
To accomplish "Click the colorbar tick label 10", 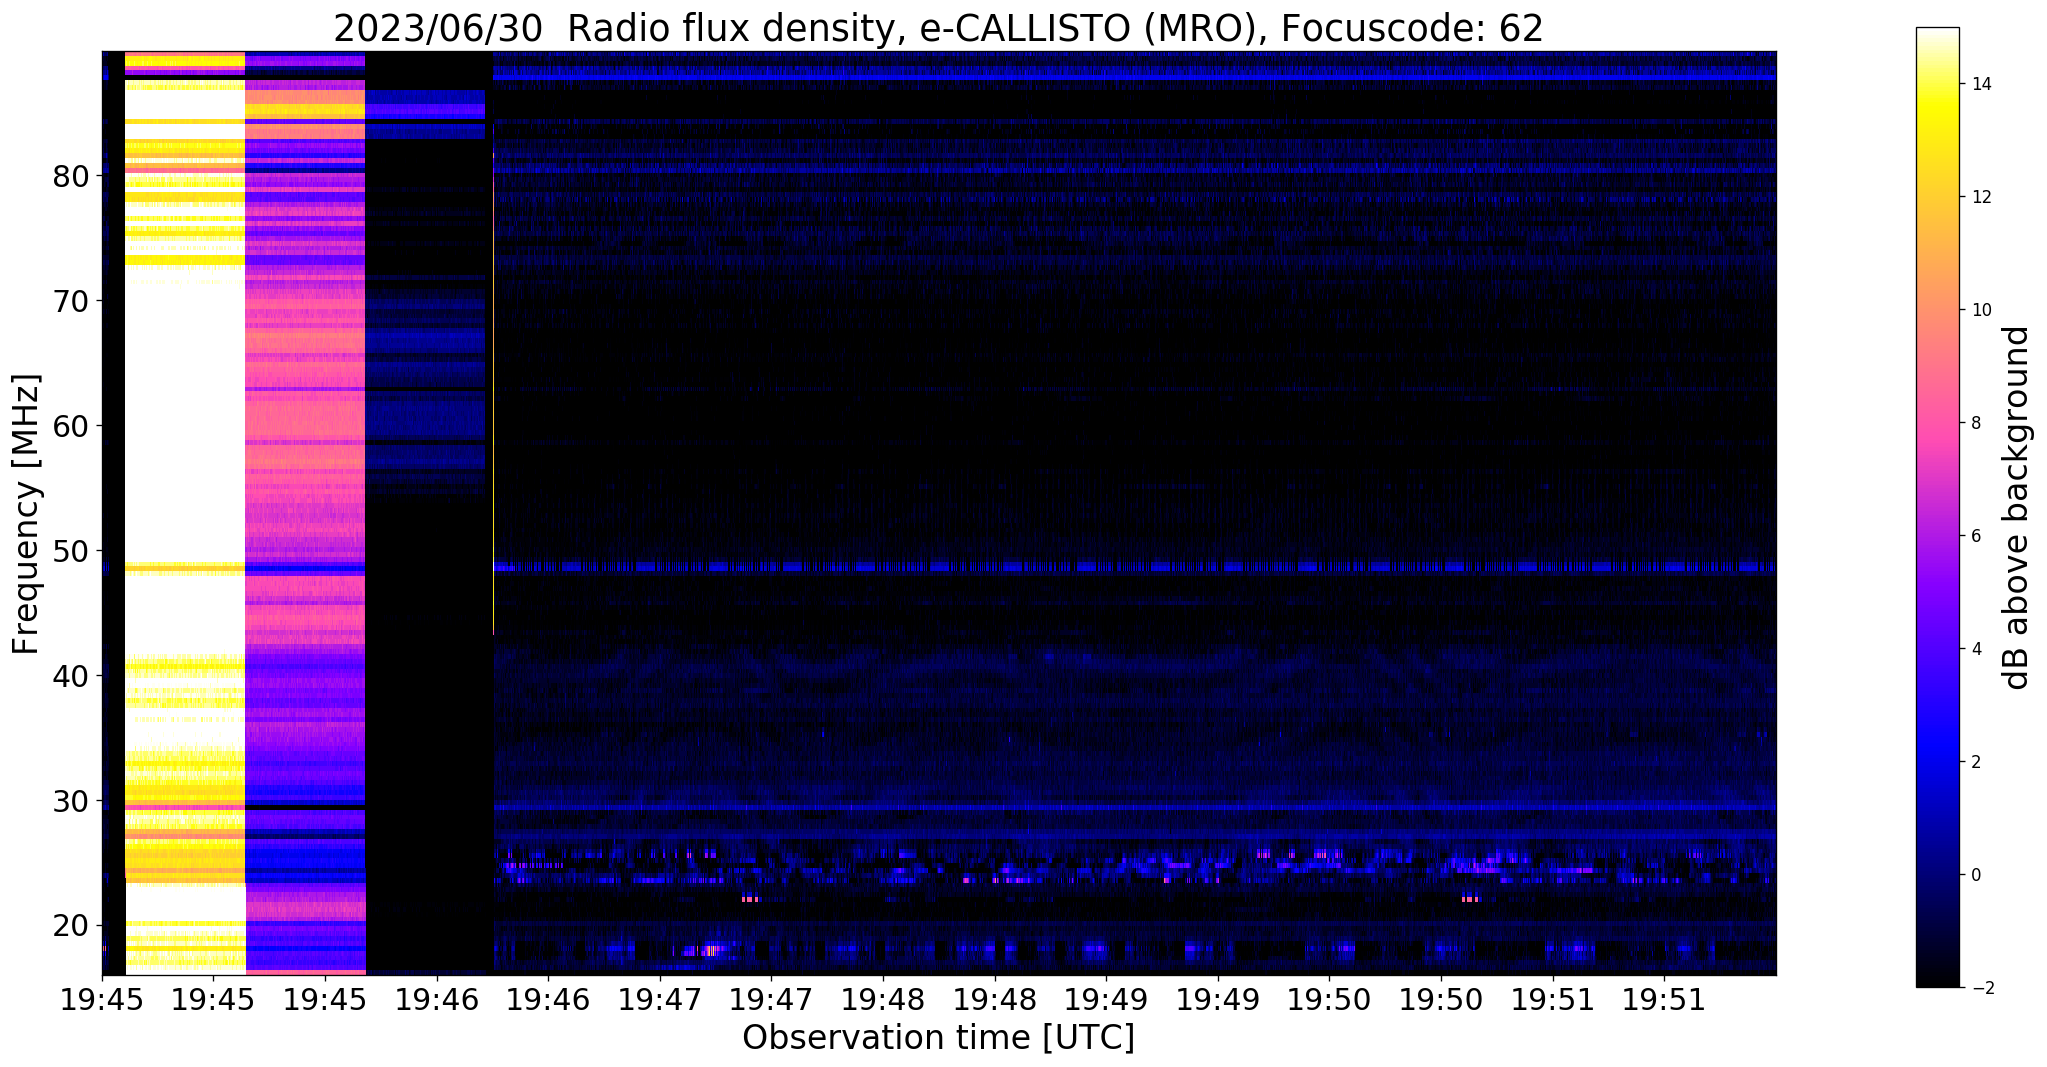I will [1979, 310].
